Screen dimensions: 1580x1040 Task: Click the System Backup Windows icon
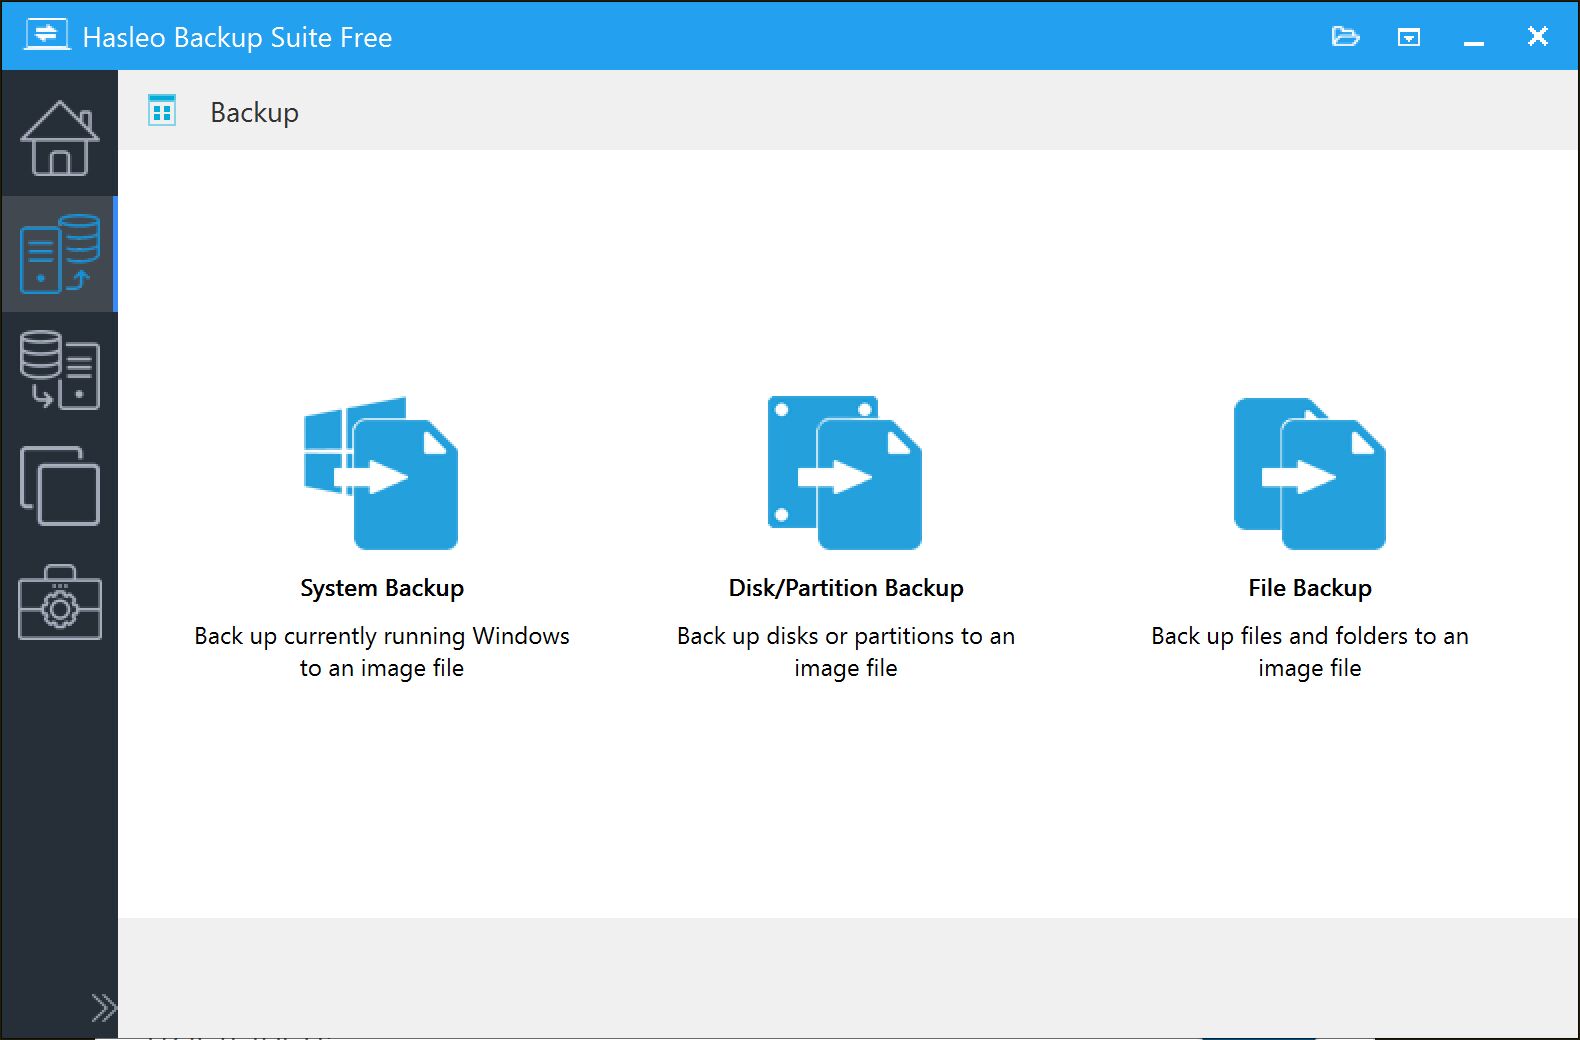click(x=381, y=473)
